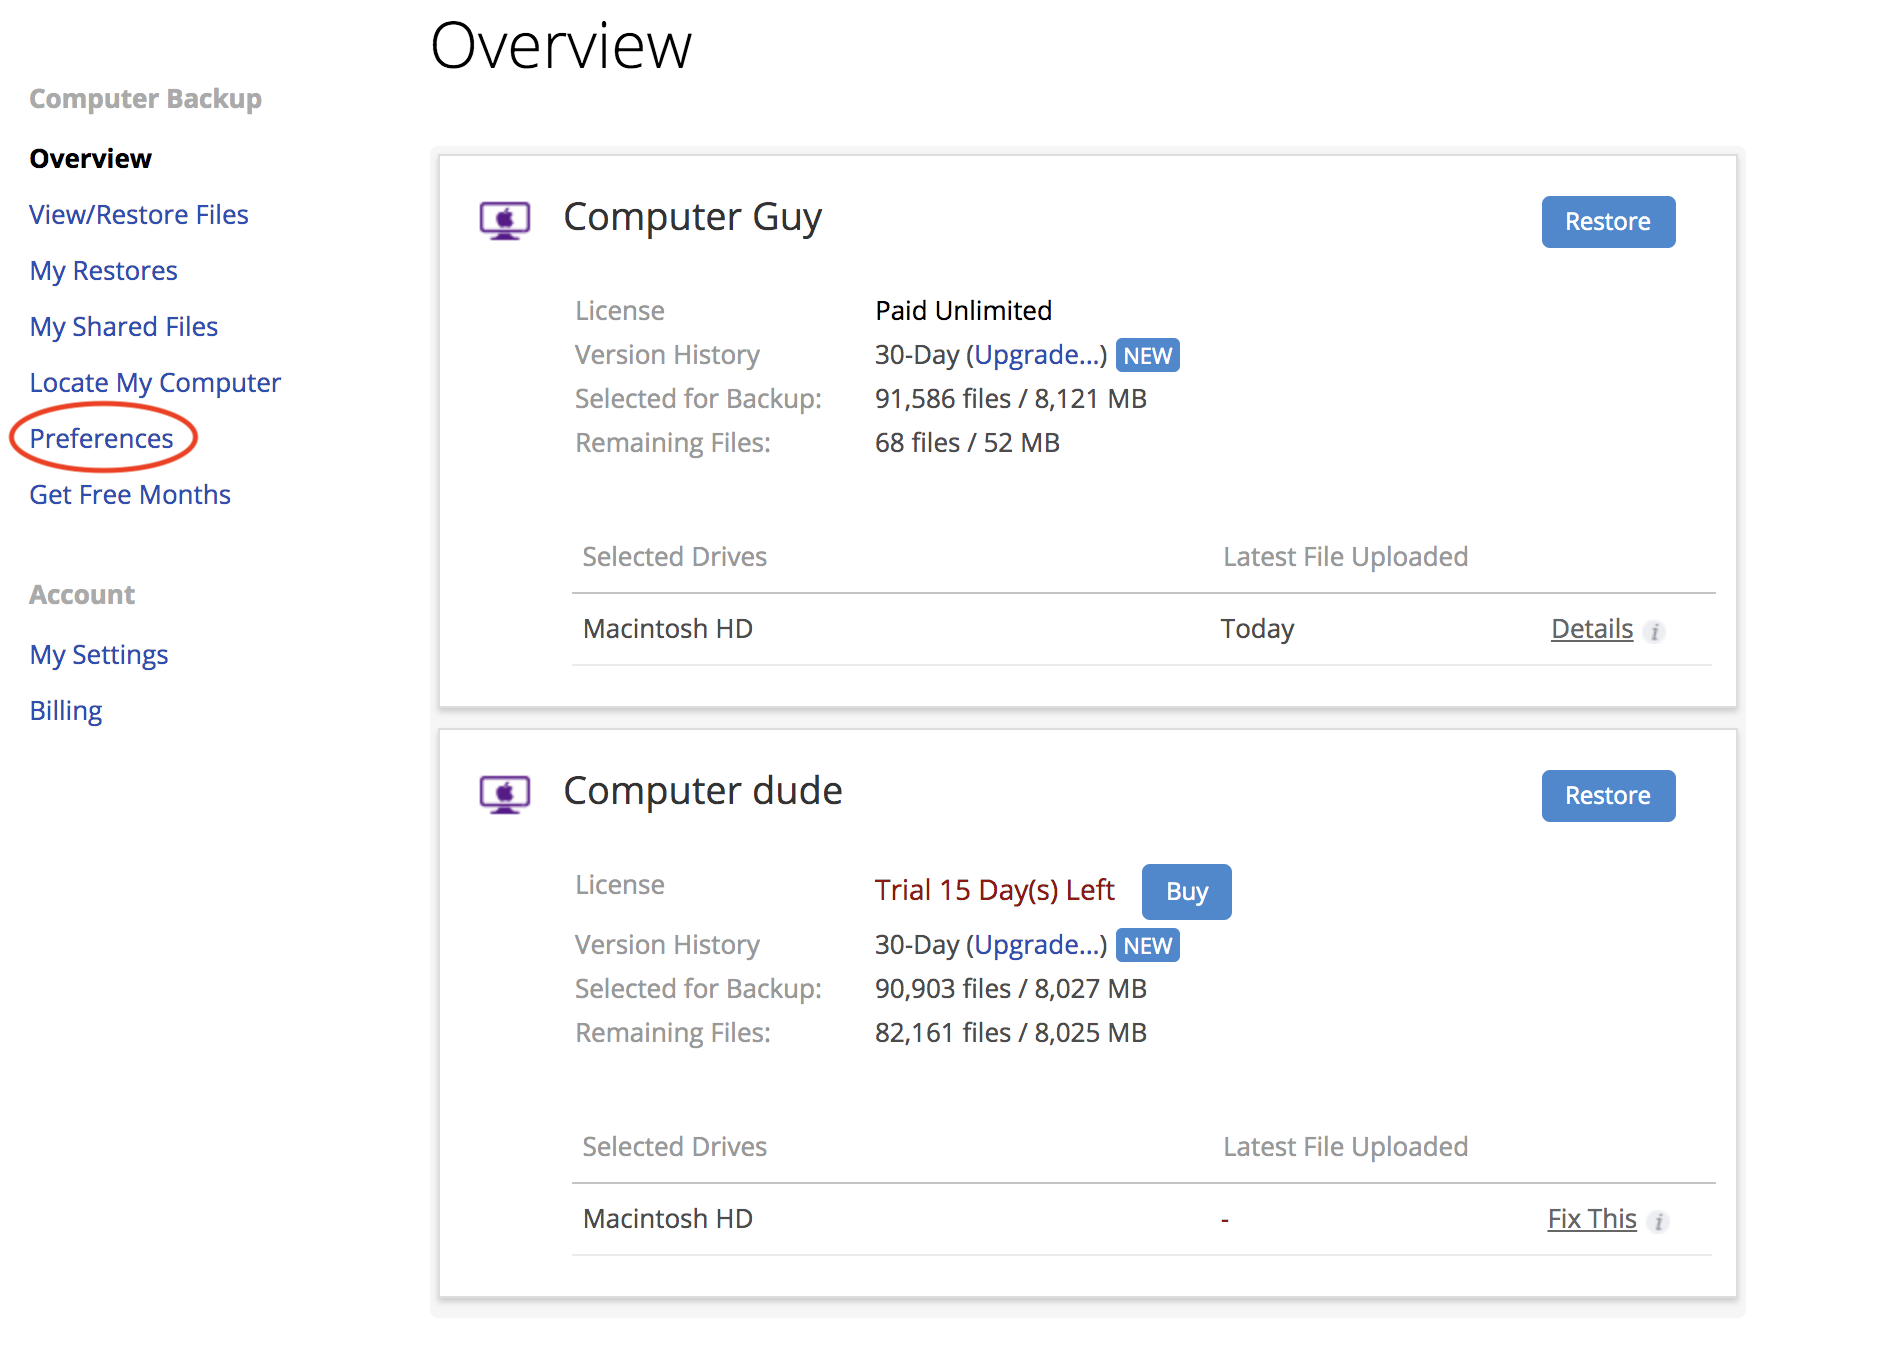Upgrade version history for Computer Guy
This screenshot has height=1361, width=1903.
[x=1036, y=355]
